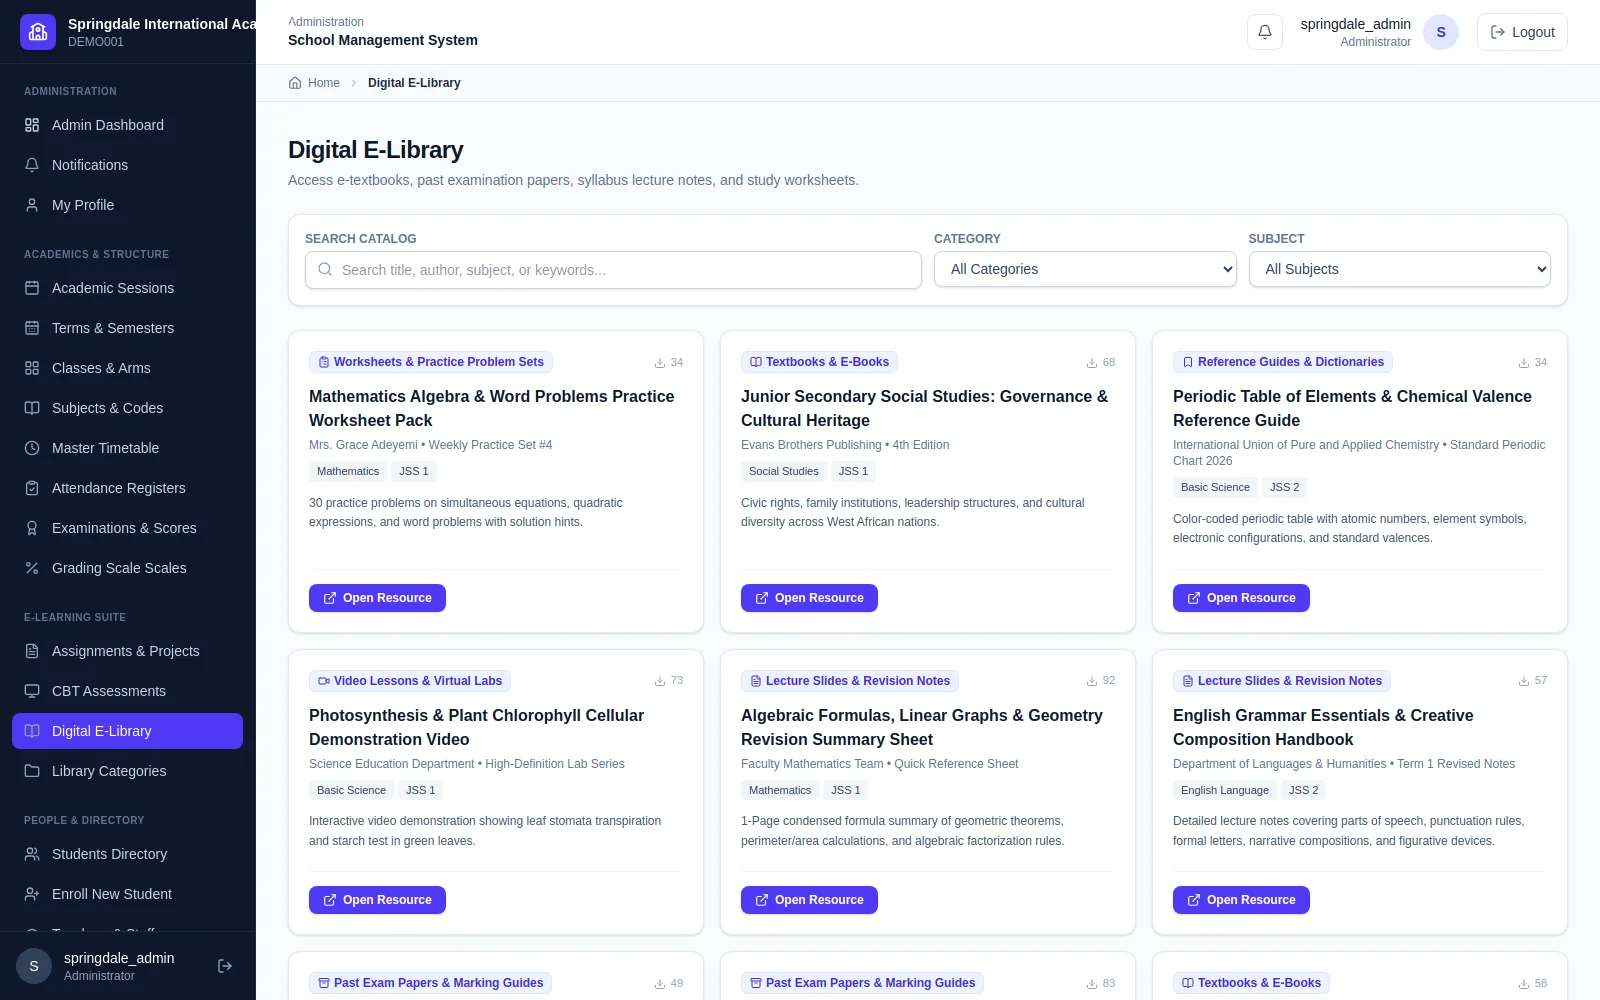The height and width of the screenshot is (1000, 1600).
Task: Go to Assignments & Projects
Action: pyautogui.click(x=128, y=651)
